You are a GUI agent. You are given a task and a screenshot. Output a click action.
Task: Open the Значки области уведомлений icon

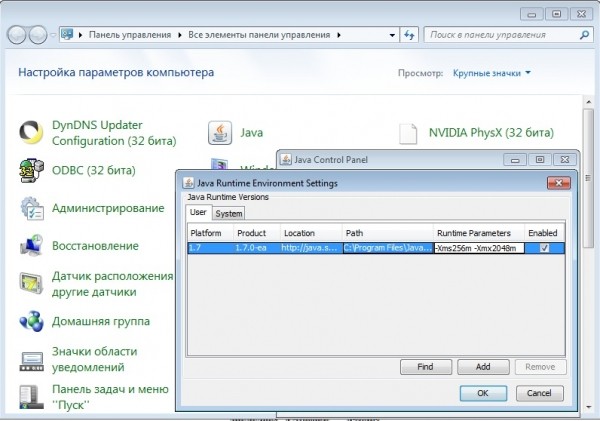click(31, 361)
